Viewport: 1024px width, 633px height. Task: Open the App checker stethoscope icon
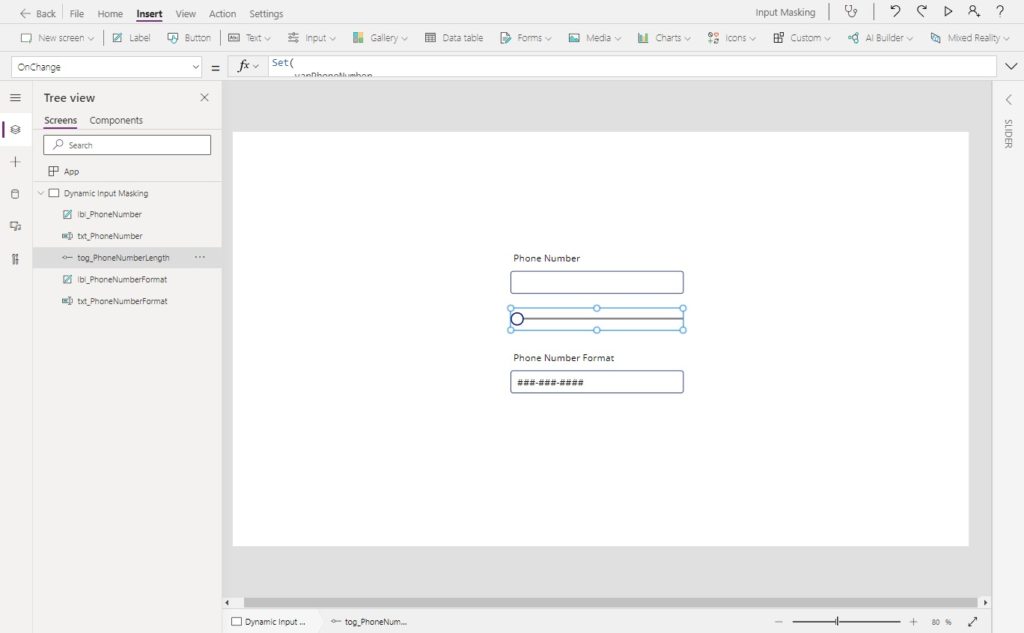(850, 11)
